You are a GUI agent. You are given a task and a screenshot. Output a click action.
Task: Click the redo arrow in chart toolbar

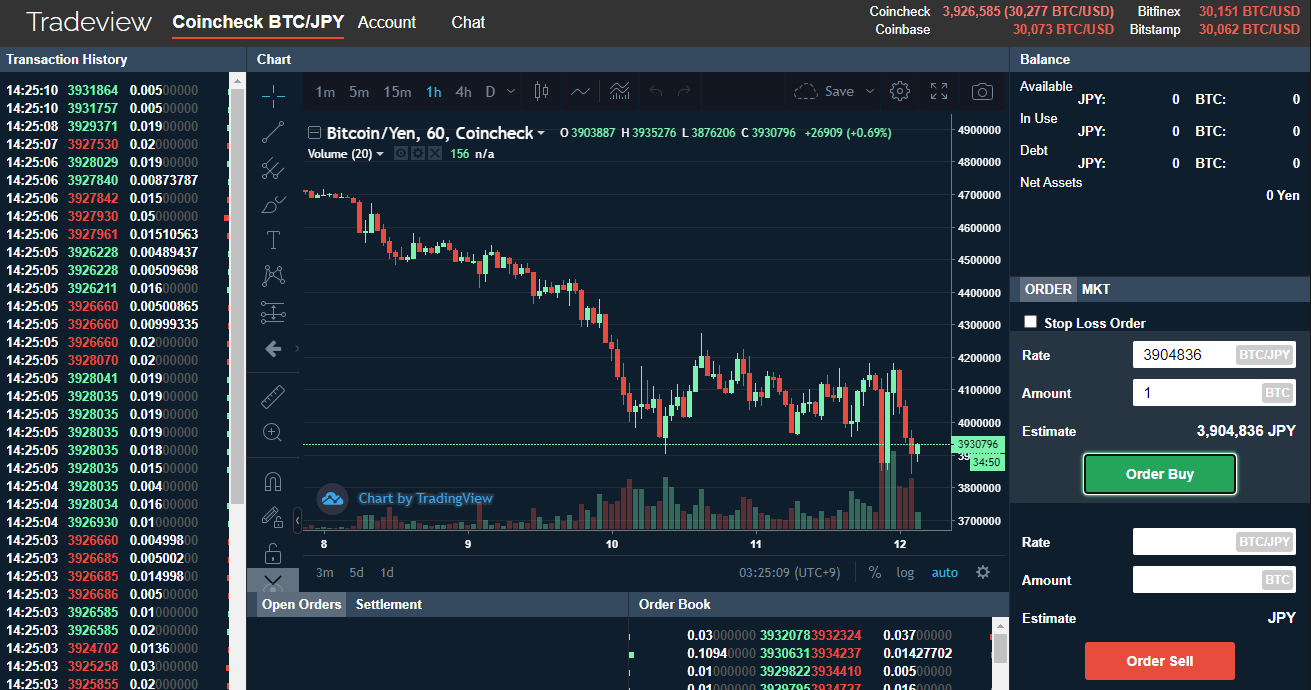685,91
